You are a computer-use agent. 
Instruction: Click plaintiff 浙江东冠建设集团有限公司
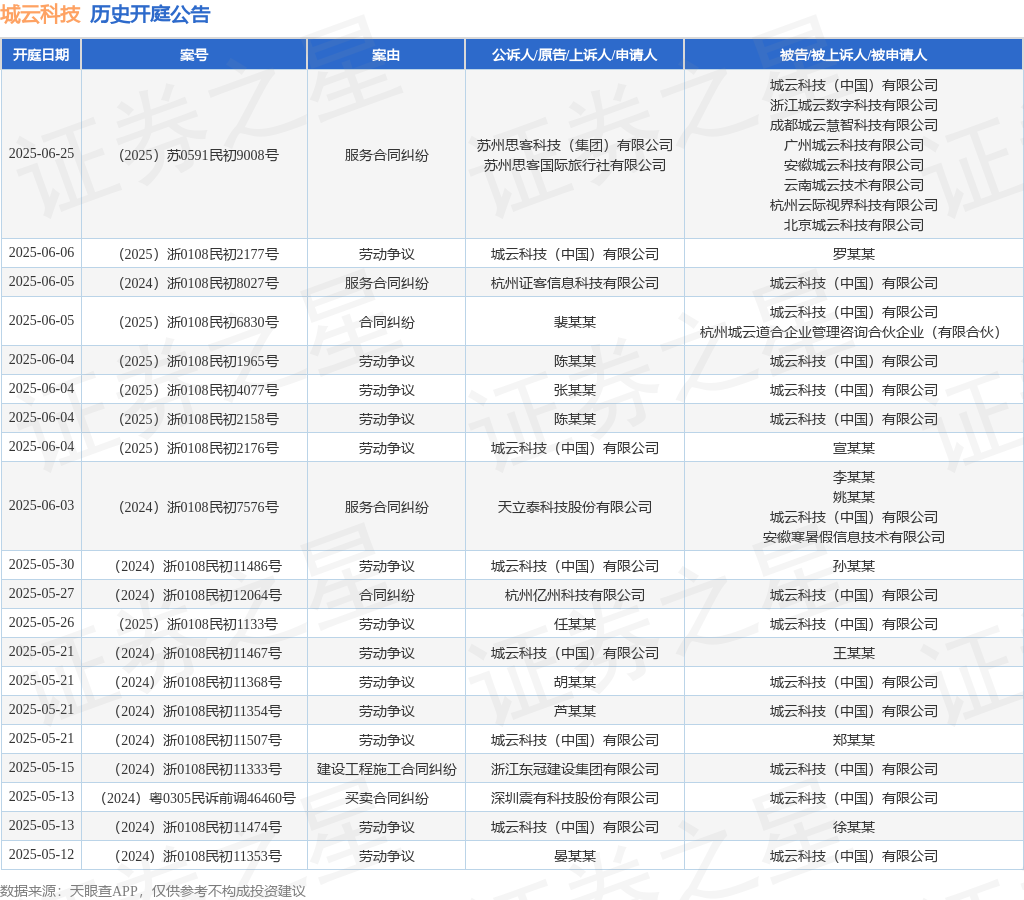[575, 769]
